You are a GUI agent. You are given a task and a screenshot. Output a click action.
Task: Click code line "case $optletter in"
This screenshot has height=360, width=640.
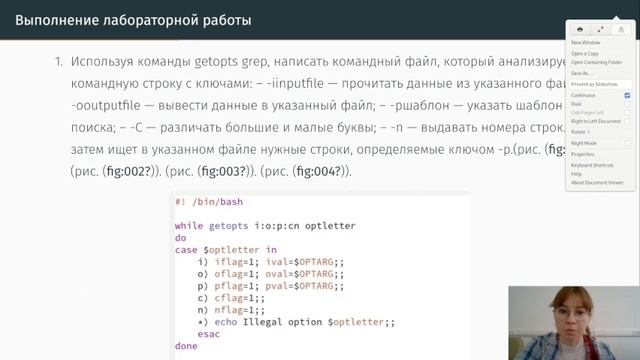coord(226,250)
